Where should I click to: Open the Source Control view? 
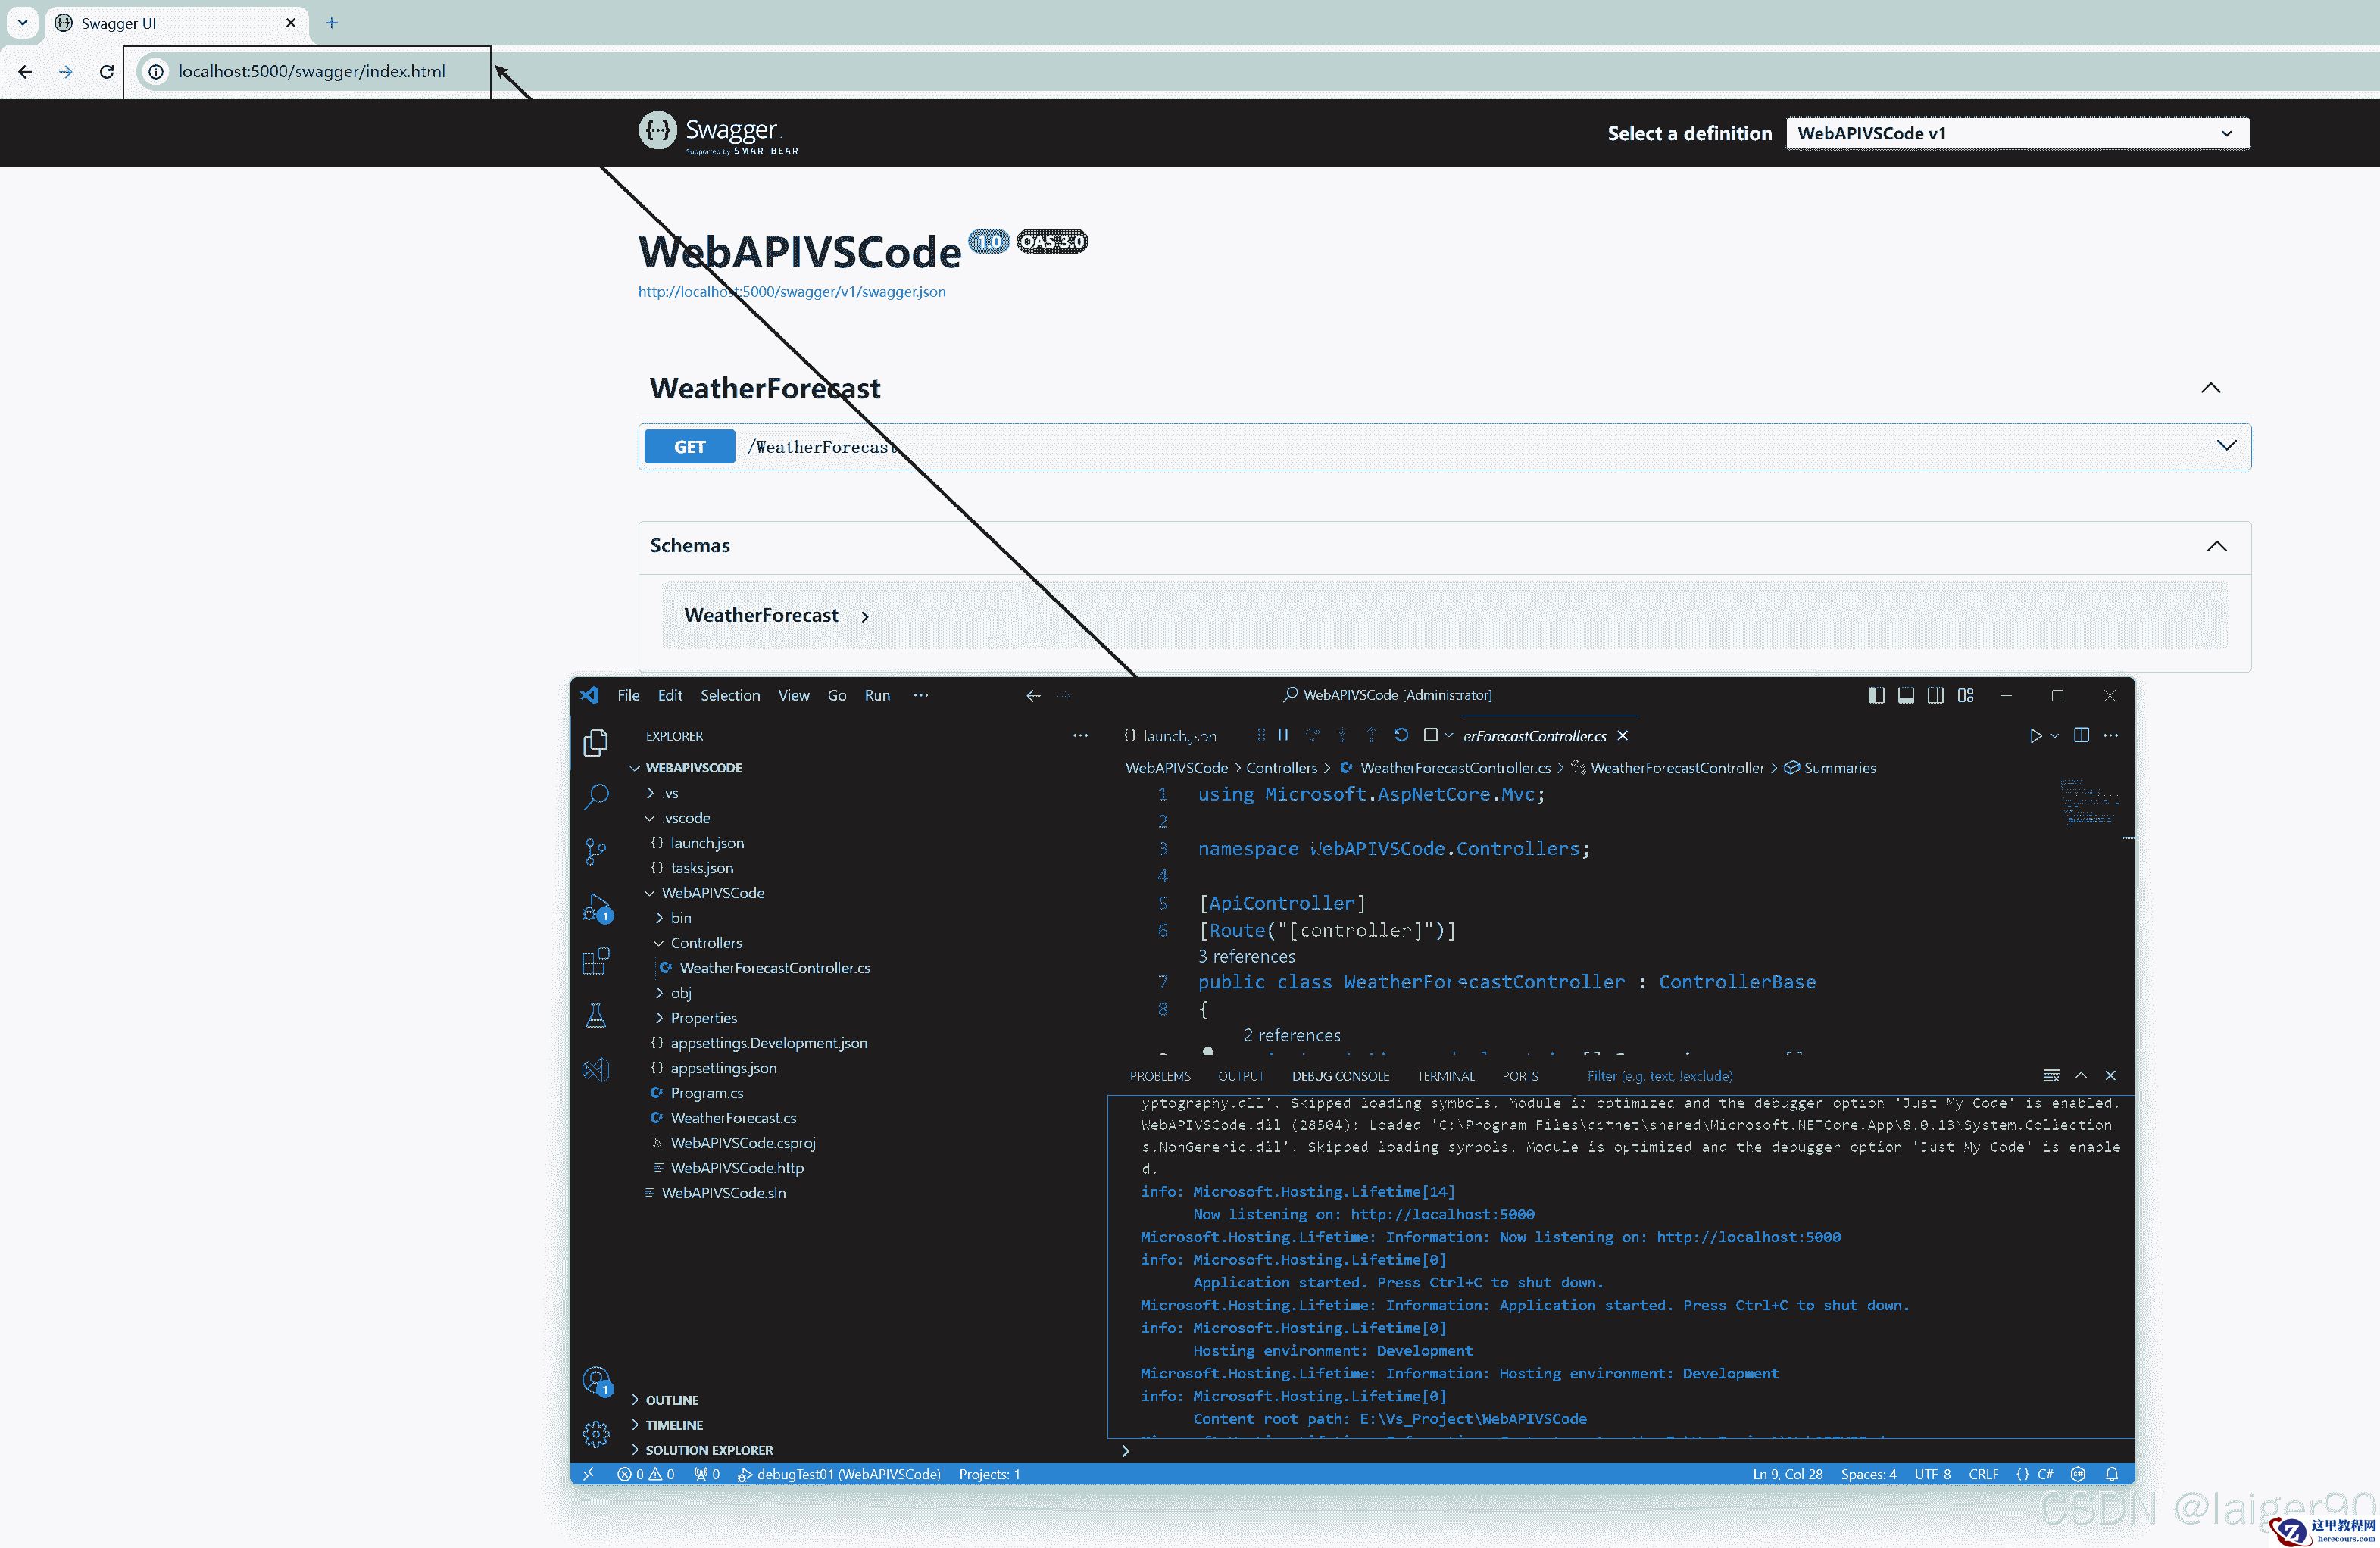596,851
